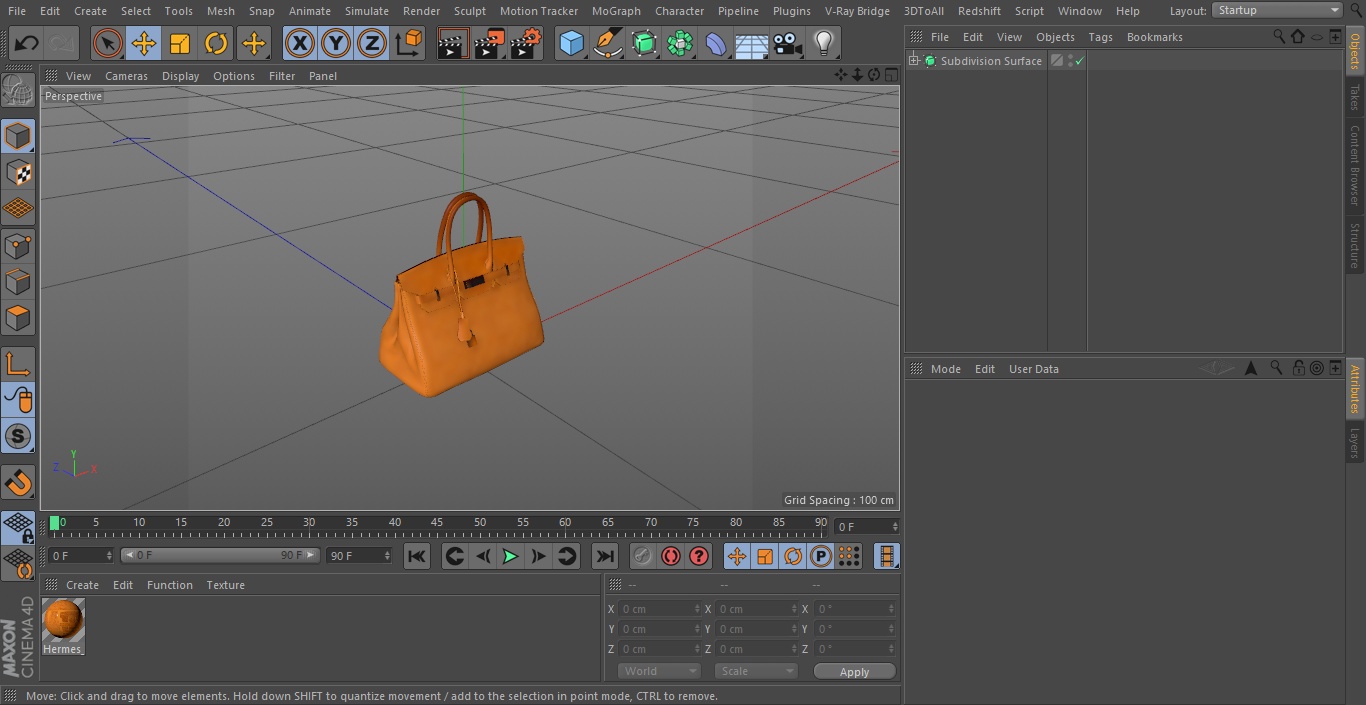Switch to Model mode
Viewport: 1366px width, 705px height.
point(18,136)
